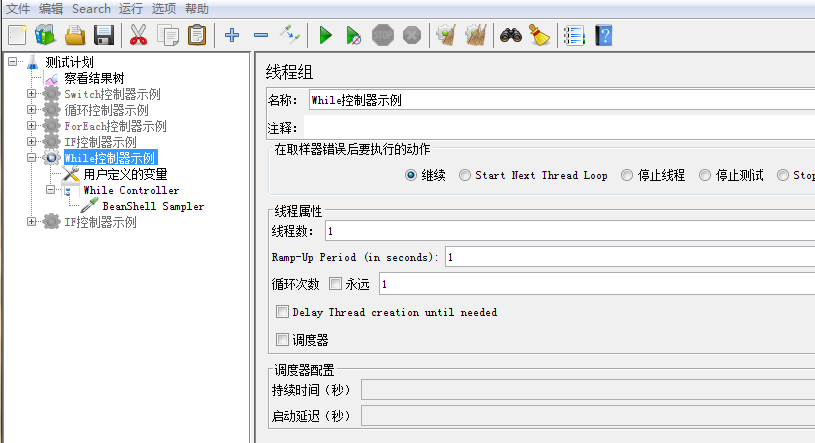
Task: Open the 运行 menu
Action: coord(130,9)
